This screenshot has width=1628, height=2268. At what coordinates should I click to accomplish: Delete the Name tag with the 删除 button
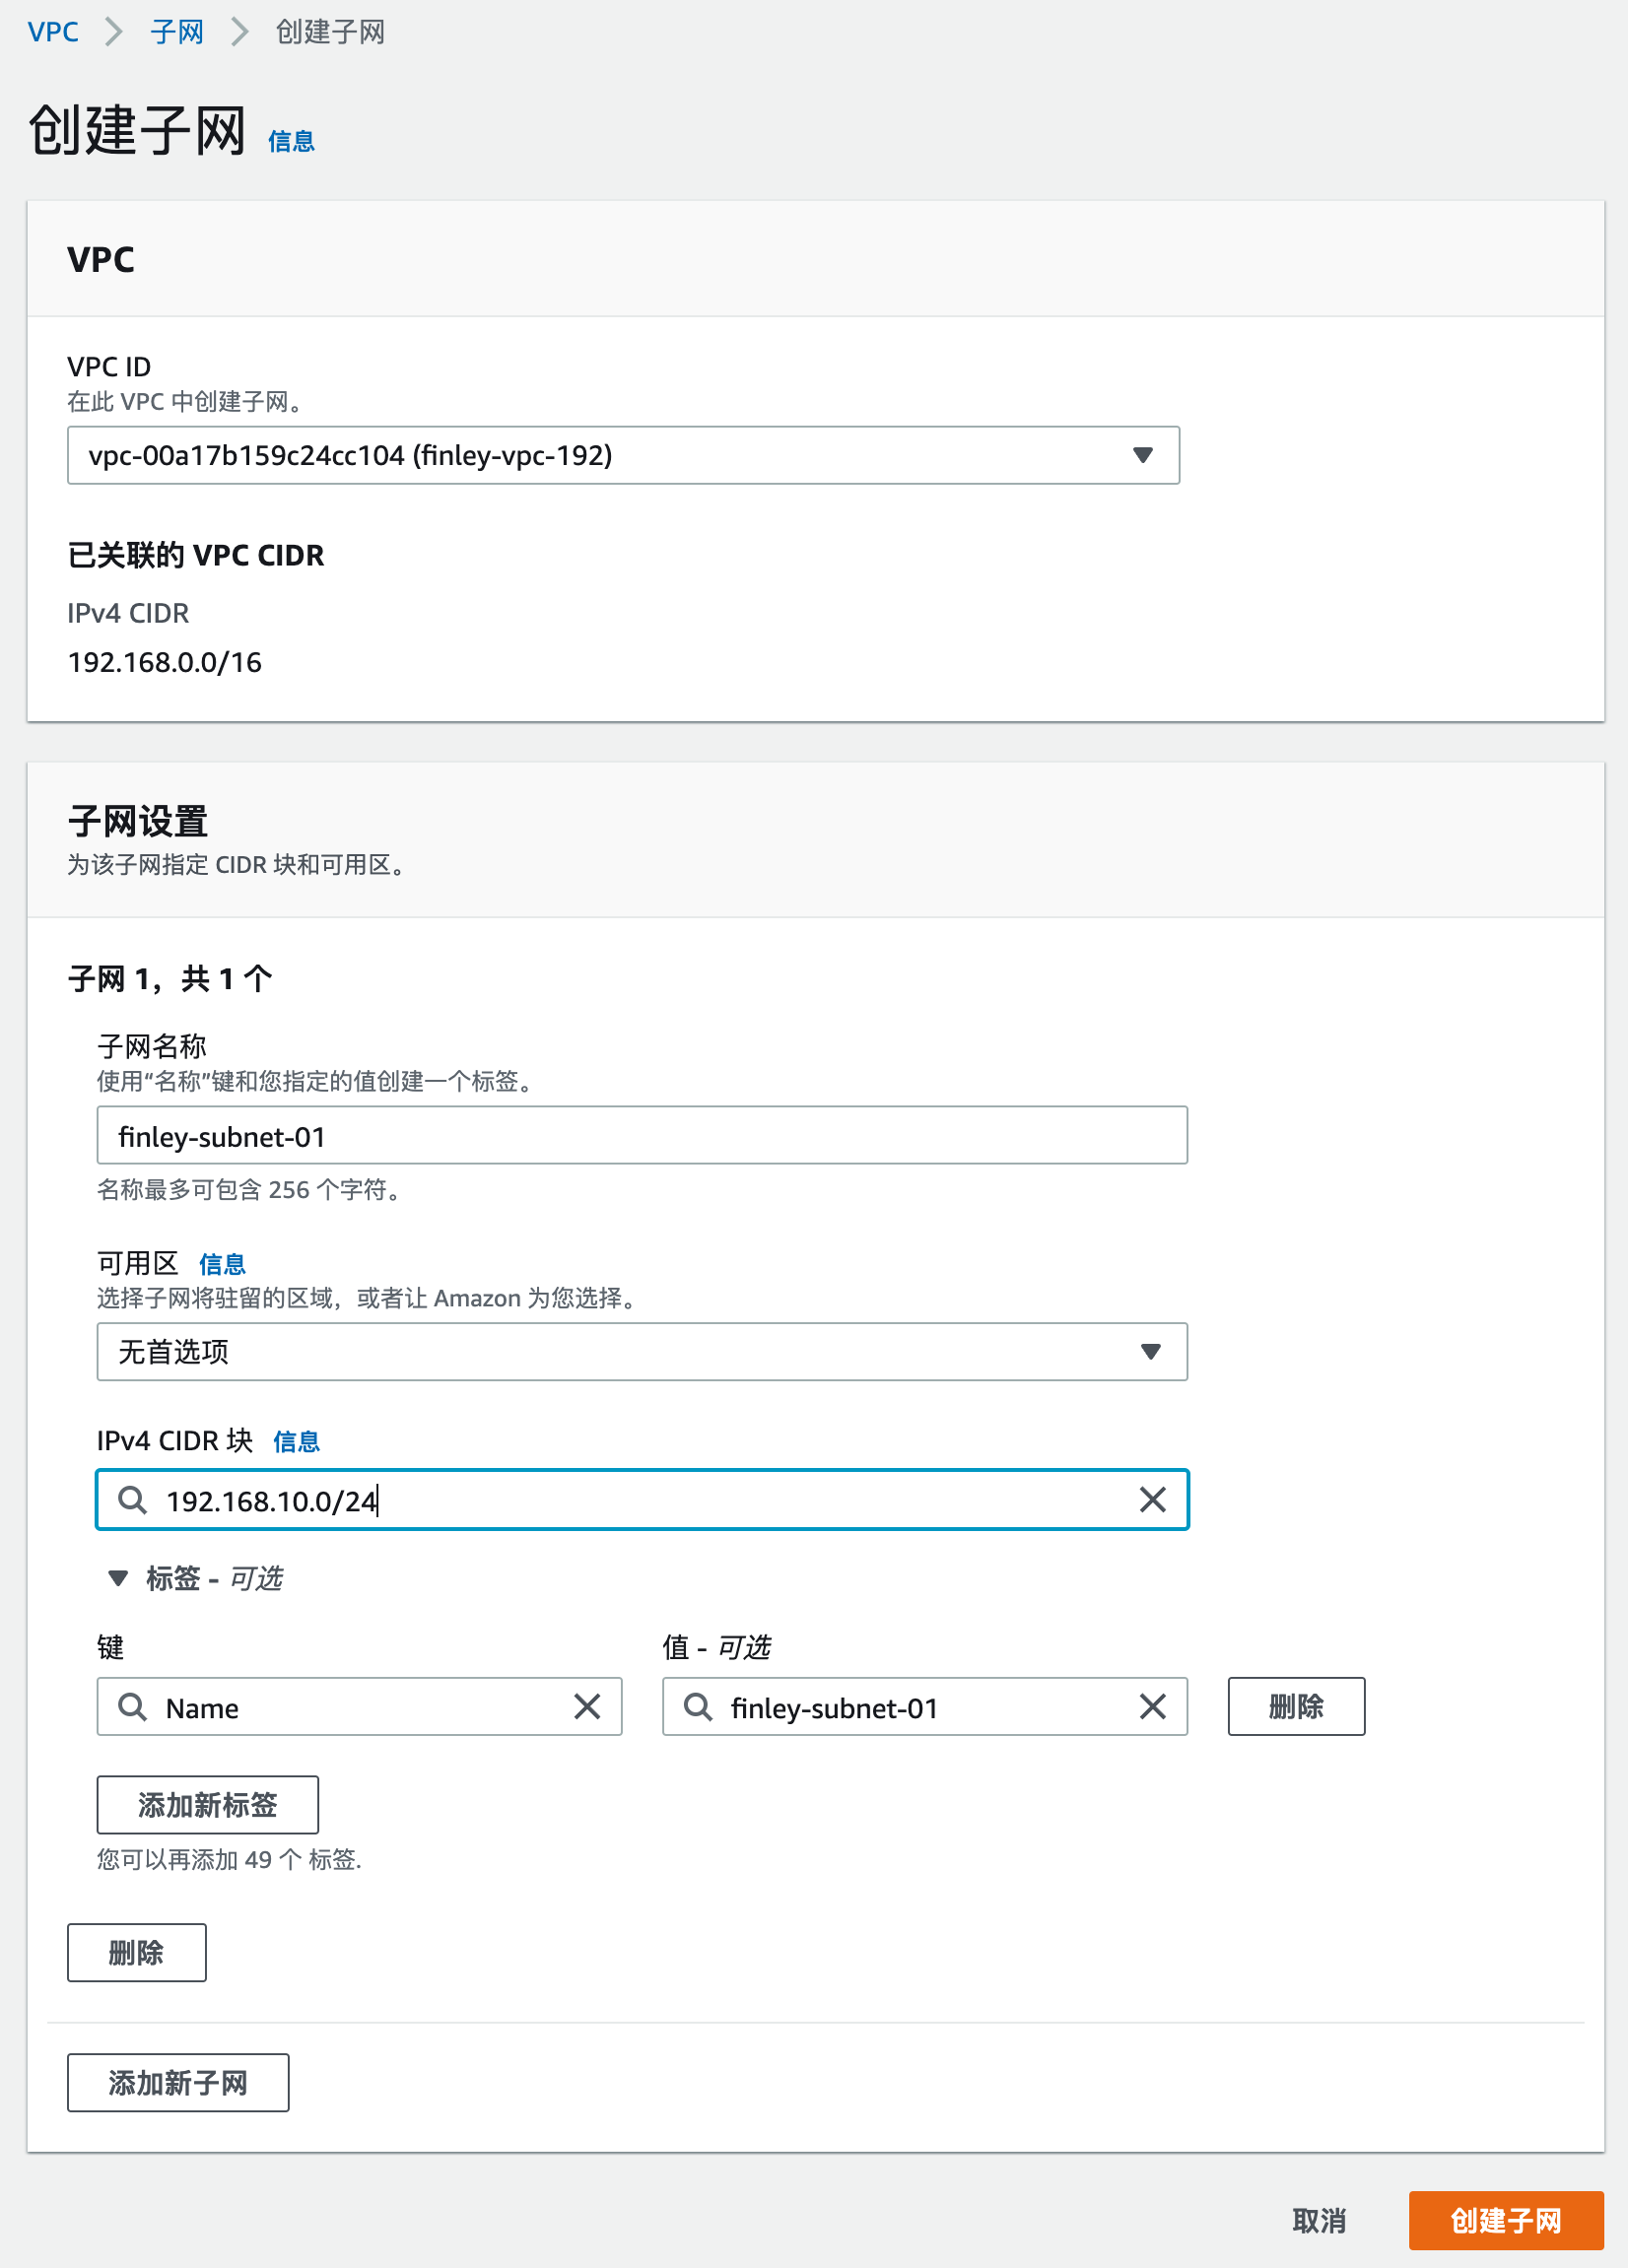(x=1296, y=1707)
